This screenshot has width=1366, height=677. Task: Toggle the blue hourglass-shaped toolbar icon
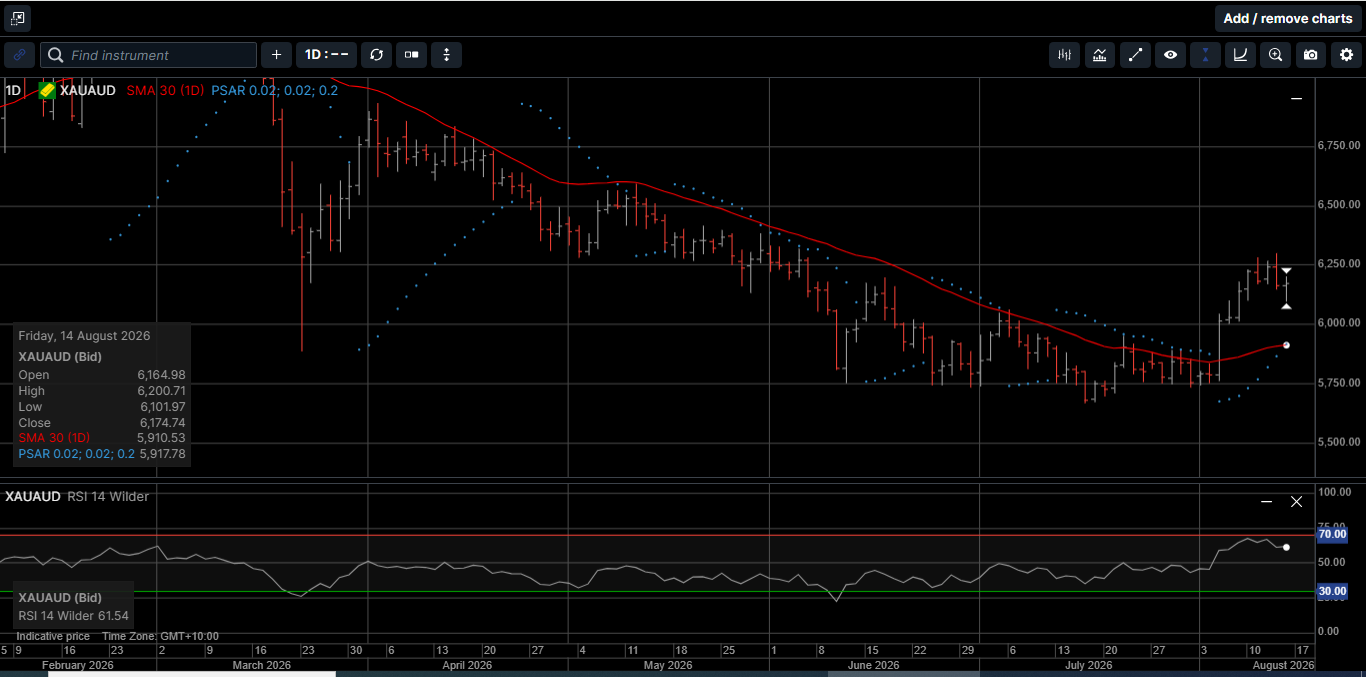(x=1205, y=55)
